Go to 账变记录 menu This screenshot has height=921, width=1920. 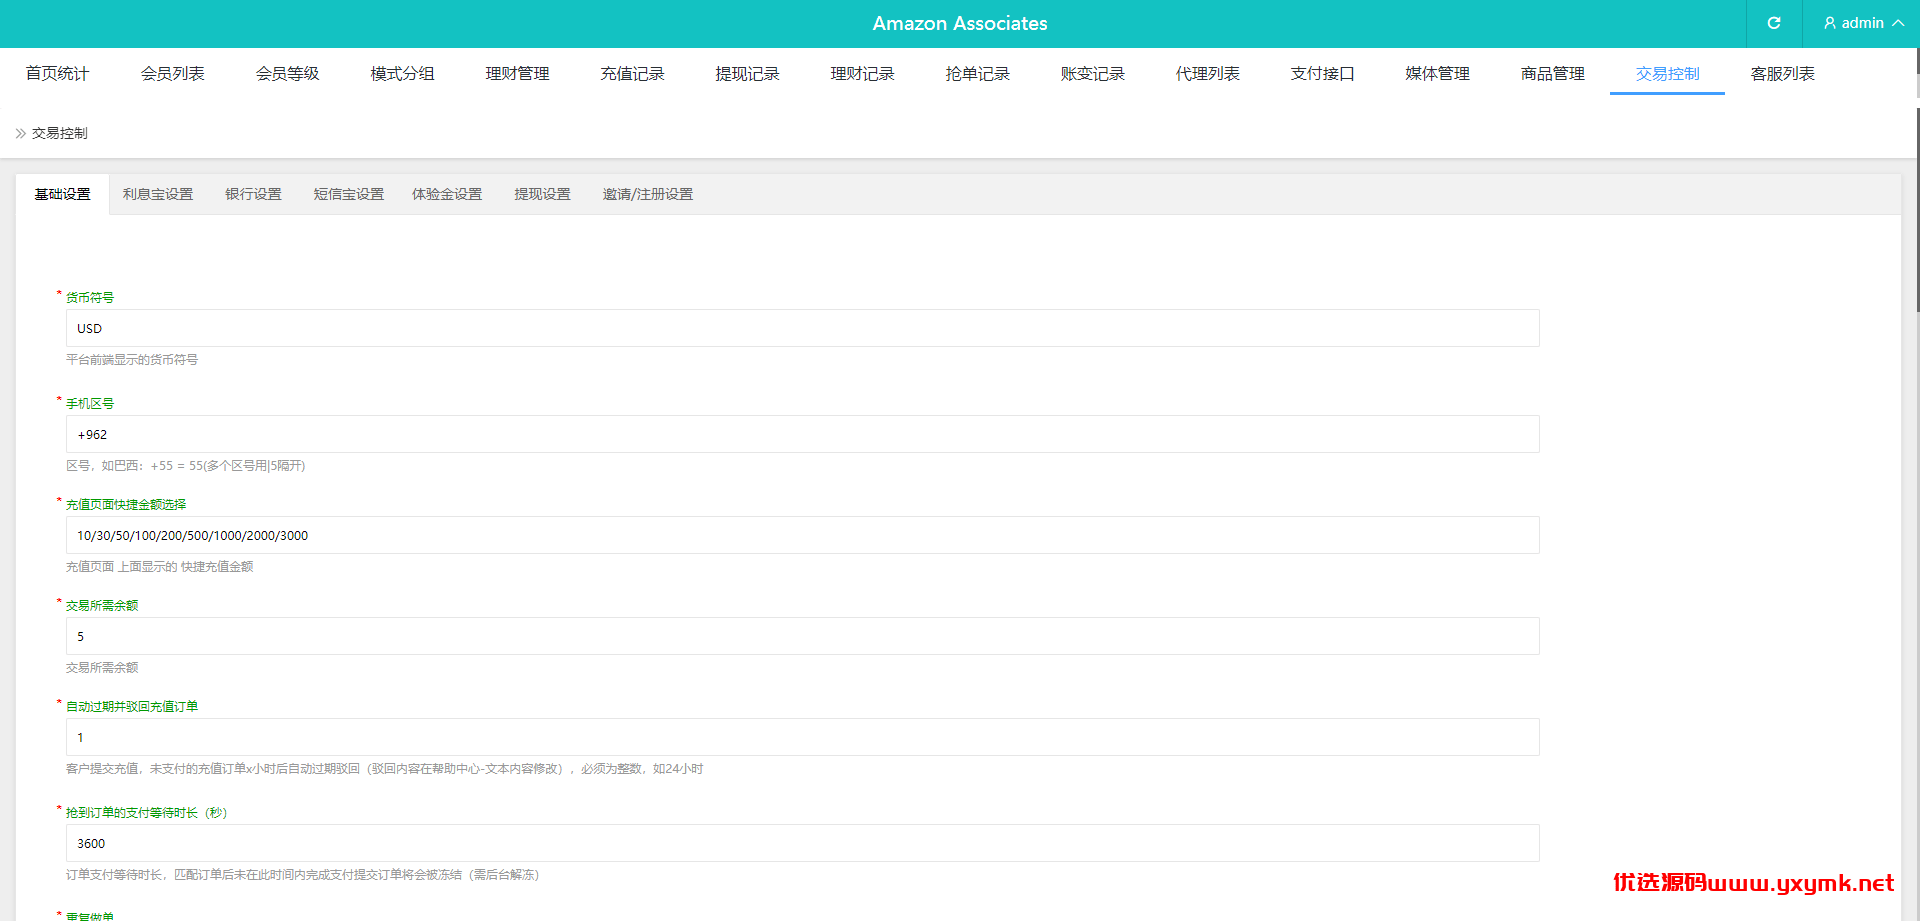[x=1092, y=73]
